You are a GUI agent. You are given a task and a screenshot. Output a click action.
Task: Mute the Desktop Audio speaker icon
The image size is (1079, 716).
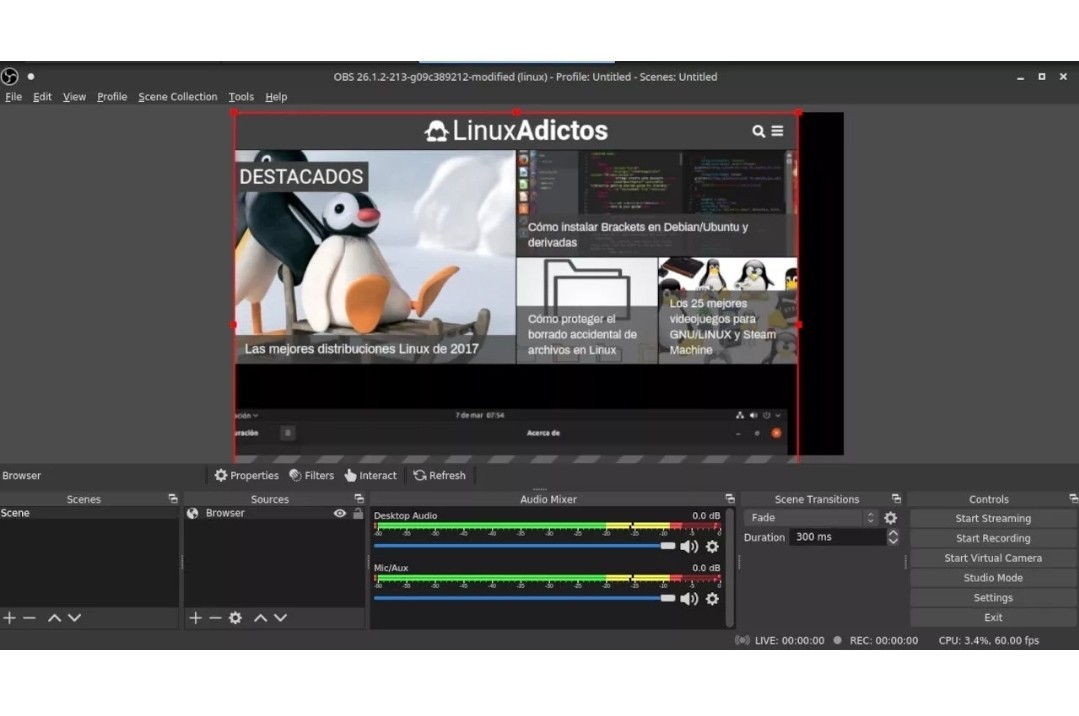click(x=689, y=546)
